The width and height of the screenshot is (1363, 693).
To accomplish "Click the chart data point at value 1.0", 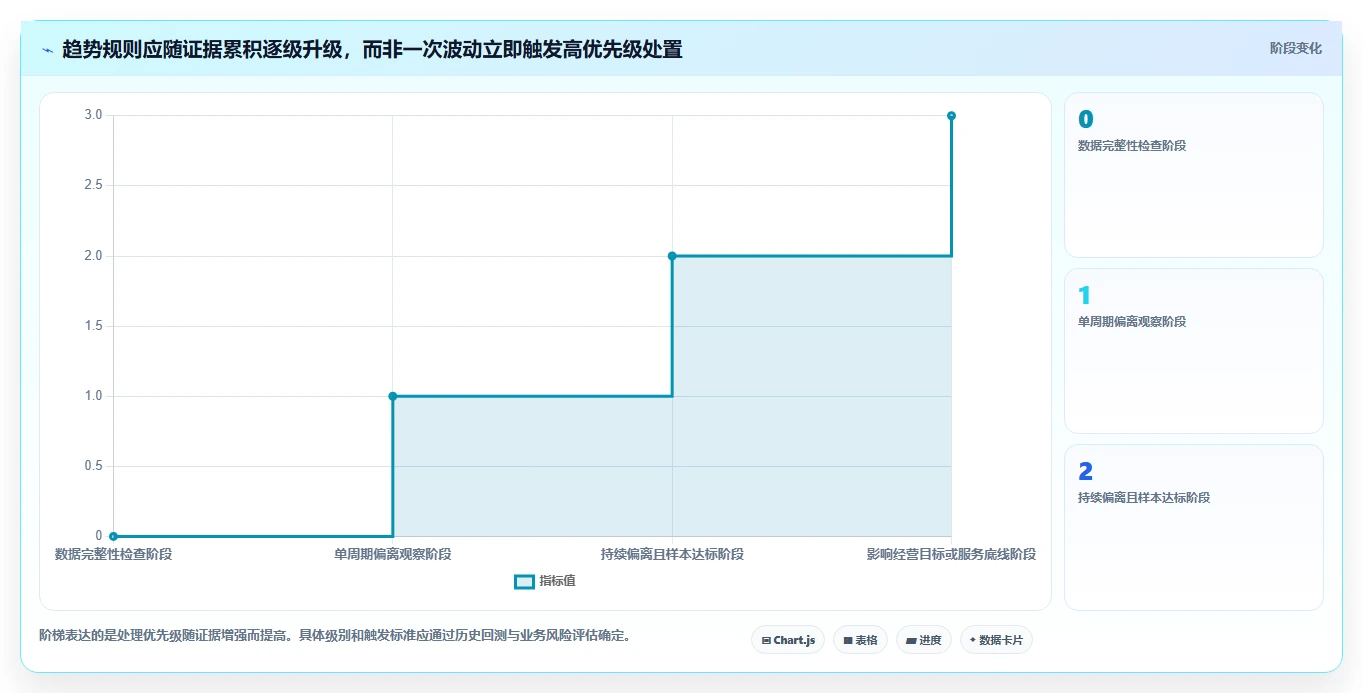I will (x=393, y=396).
